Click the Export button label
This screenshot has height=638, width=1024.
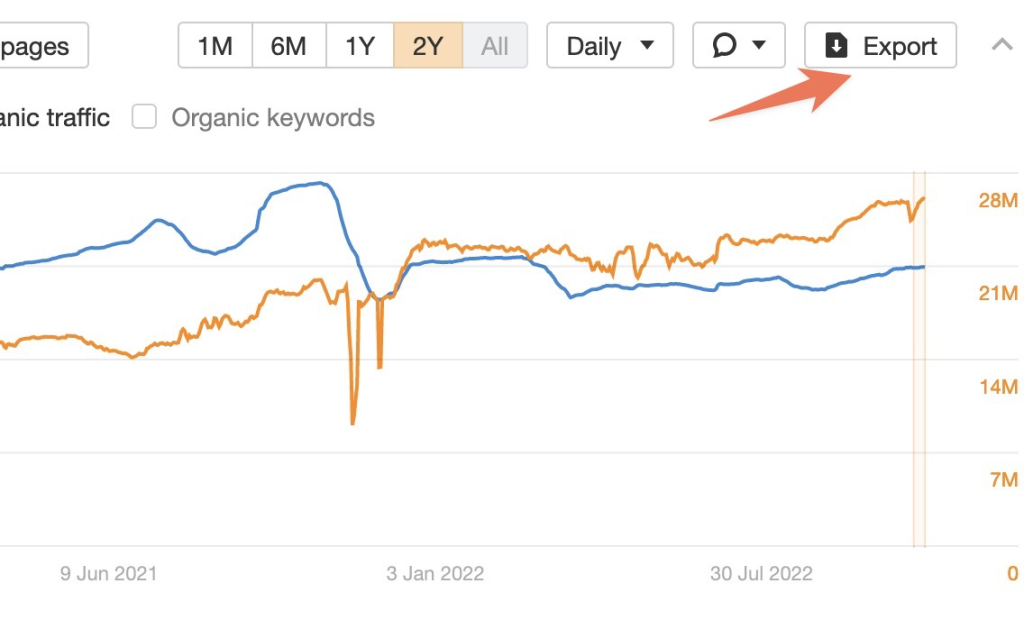[x=900, y=46]
